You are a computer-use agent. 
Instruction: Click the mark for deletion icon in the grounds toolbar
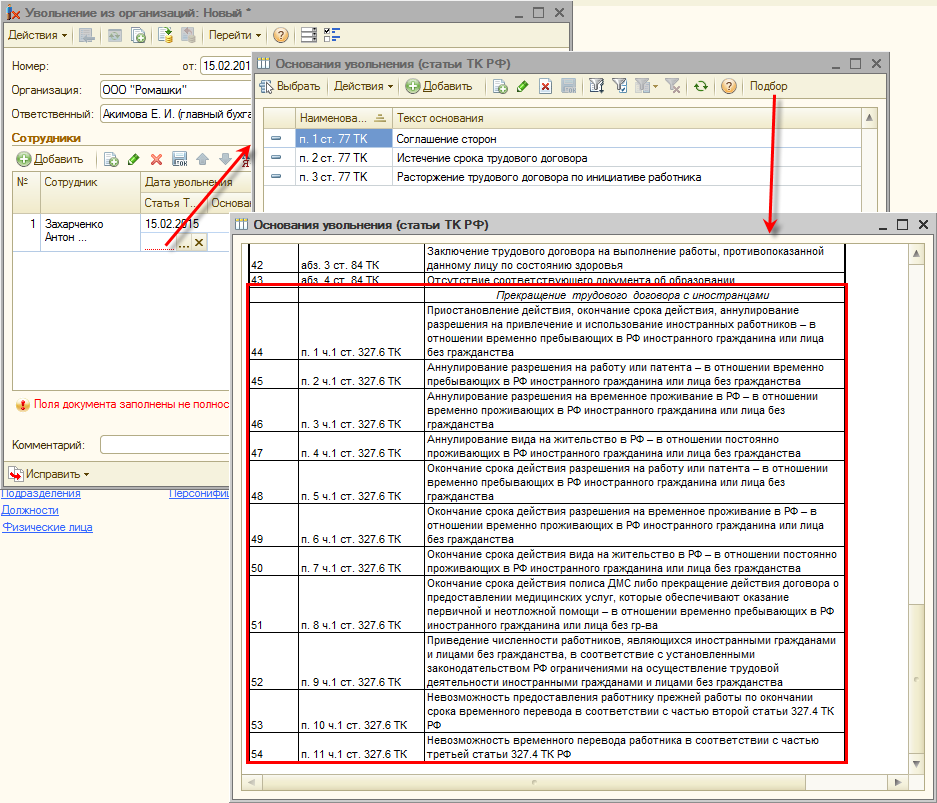coord(545,87)
